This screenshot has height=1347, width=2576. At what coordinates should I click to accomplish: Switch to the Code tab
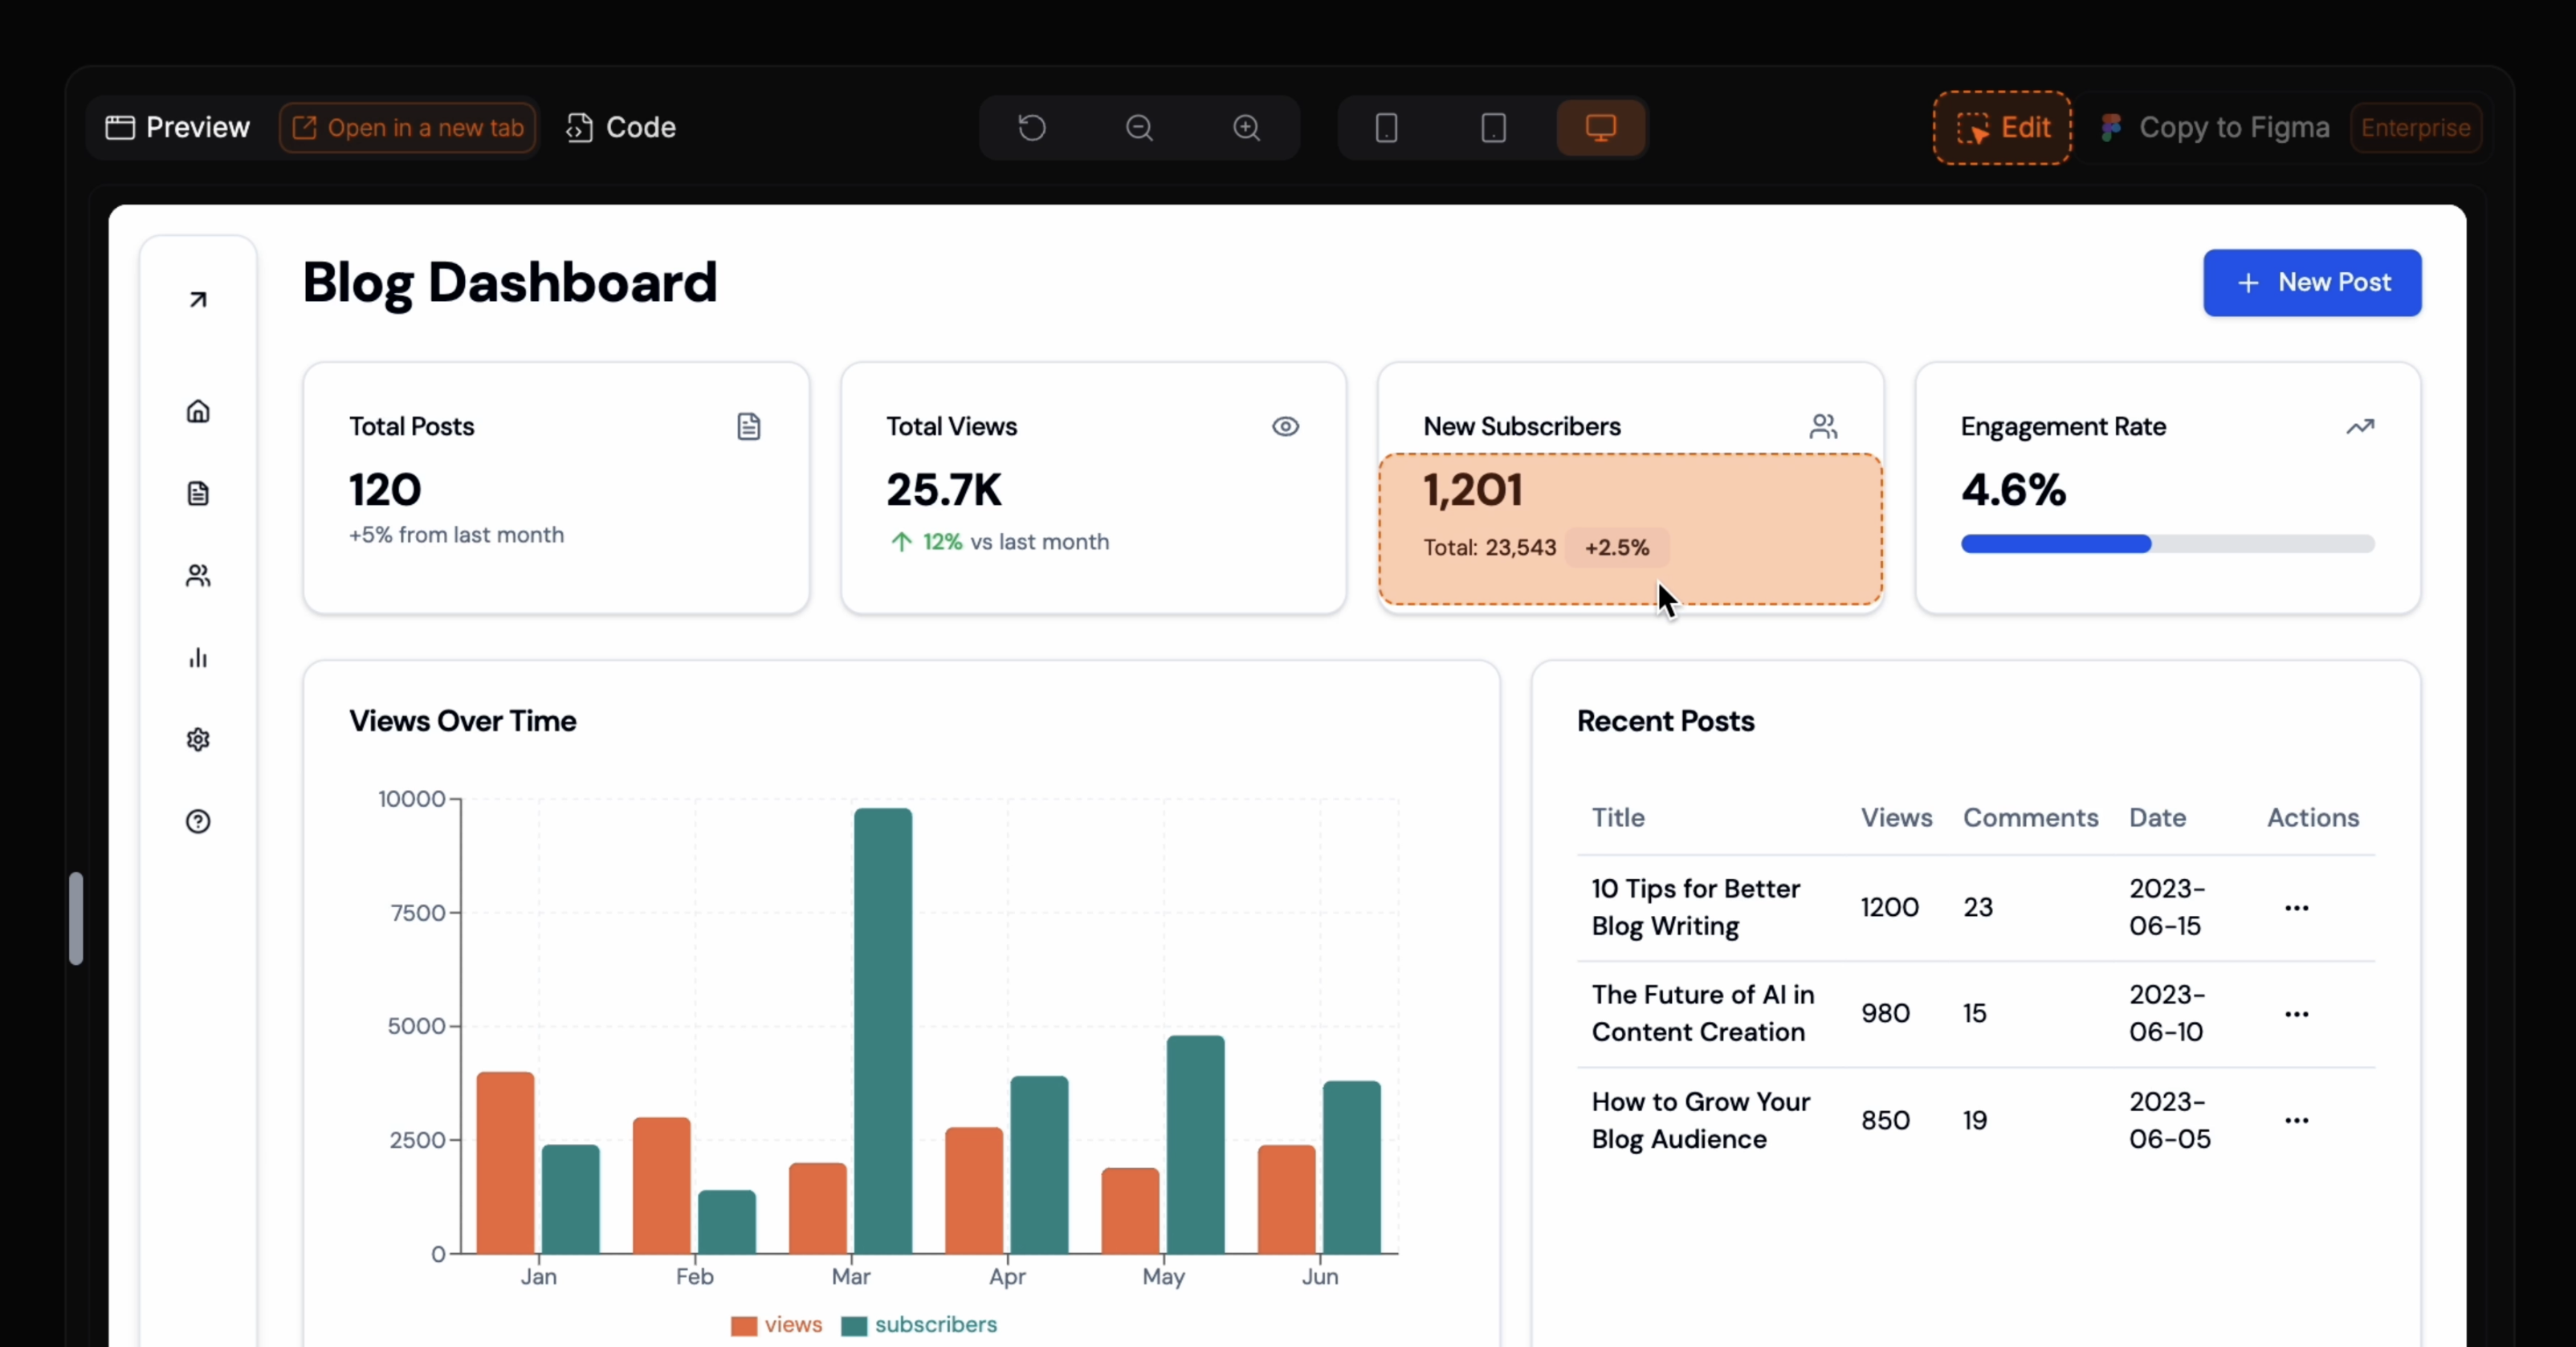(621, 128)
